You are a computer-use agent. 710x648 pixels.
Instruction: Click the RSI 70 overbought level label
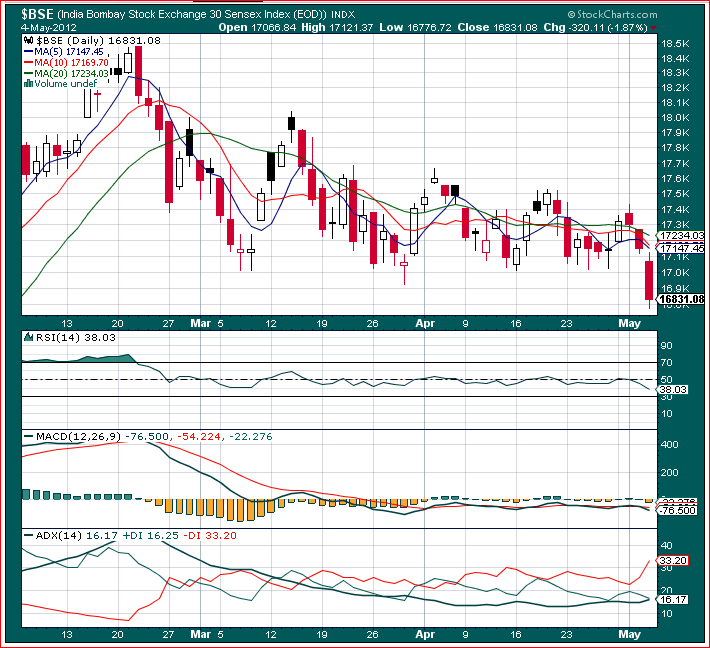coord(667,363)
